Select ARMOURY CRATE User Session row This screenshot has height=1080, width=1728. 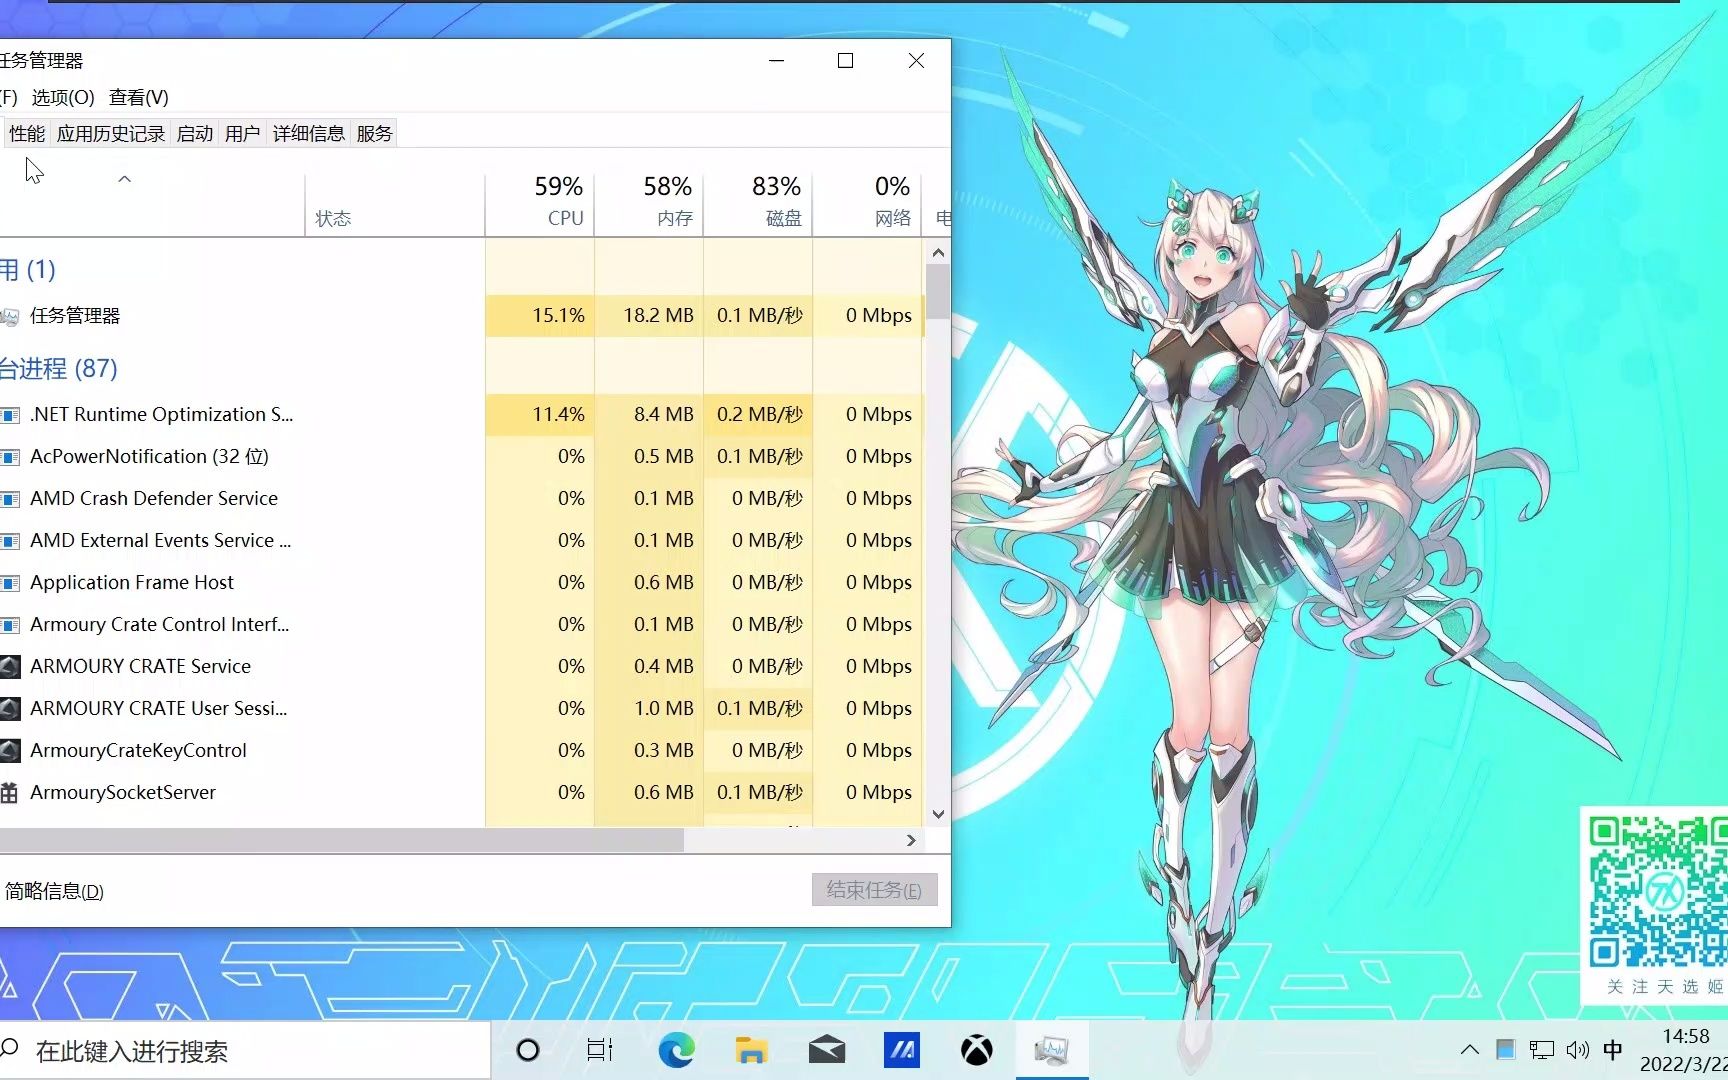click(x=460, y=708)
